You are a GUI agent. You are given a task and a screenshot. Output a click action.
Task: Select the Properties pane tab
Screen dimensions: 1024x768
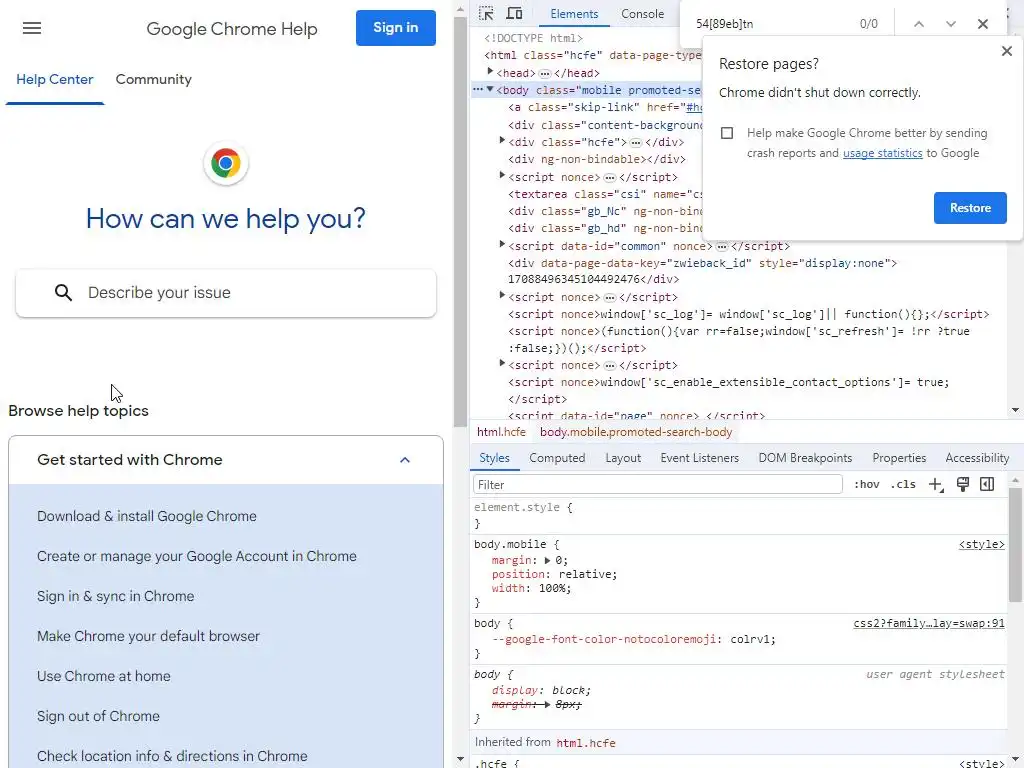pyautogui.click(x=899, y=458)
